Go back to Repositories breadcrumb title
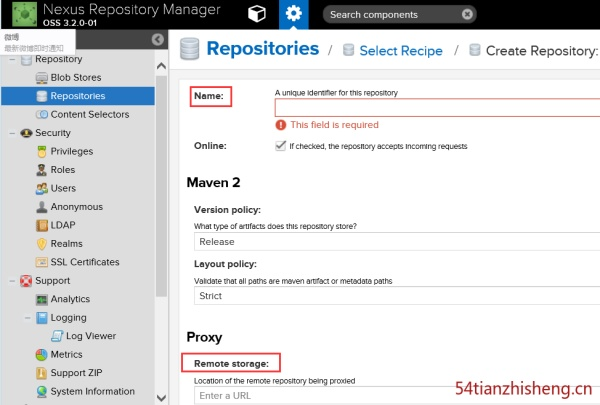 pyautogui.click(x=262, y=49)
